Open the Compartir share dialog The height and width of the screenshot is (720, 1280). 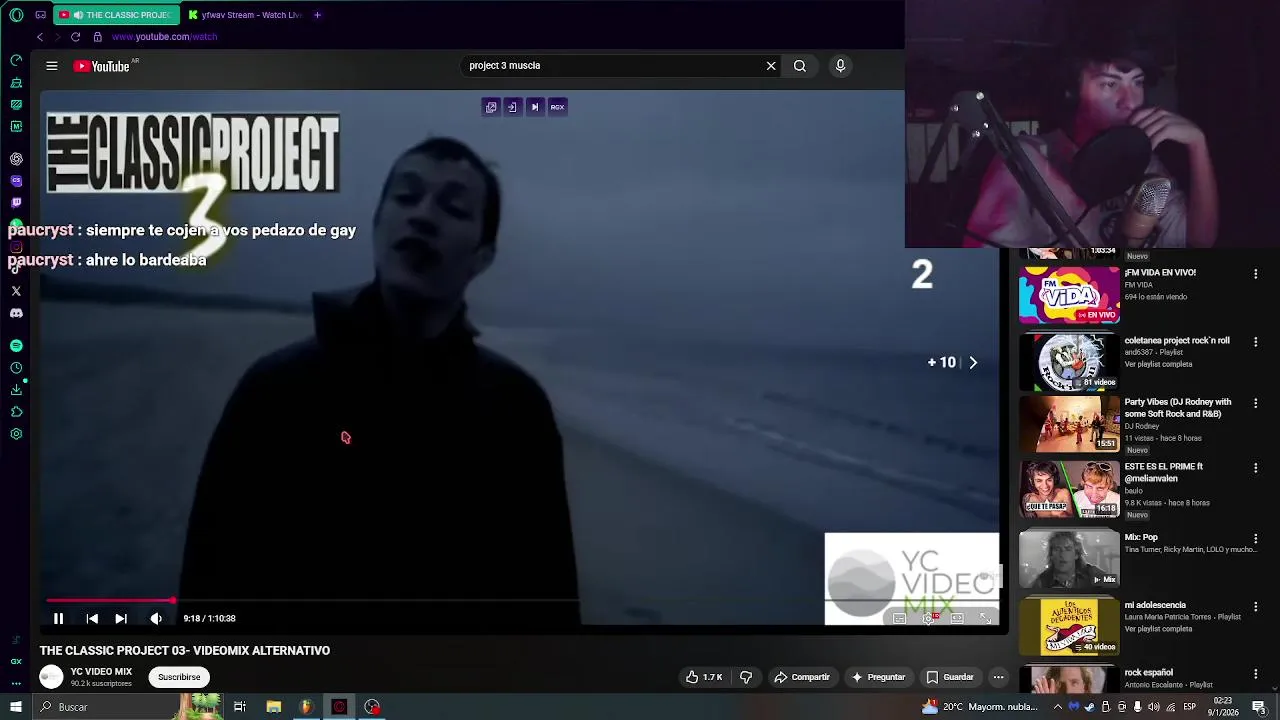click(x=802, y=677)
